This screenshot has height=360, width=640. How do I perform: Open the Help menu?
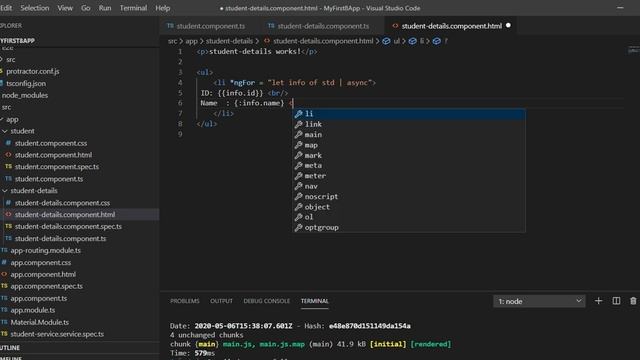click(162, 8)
